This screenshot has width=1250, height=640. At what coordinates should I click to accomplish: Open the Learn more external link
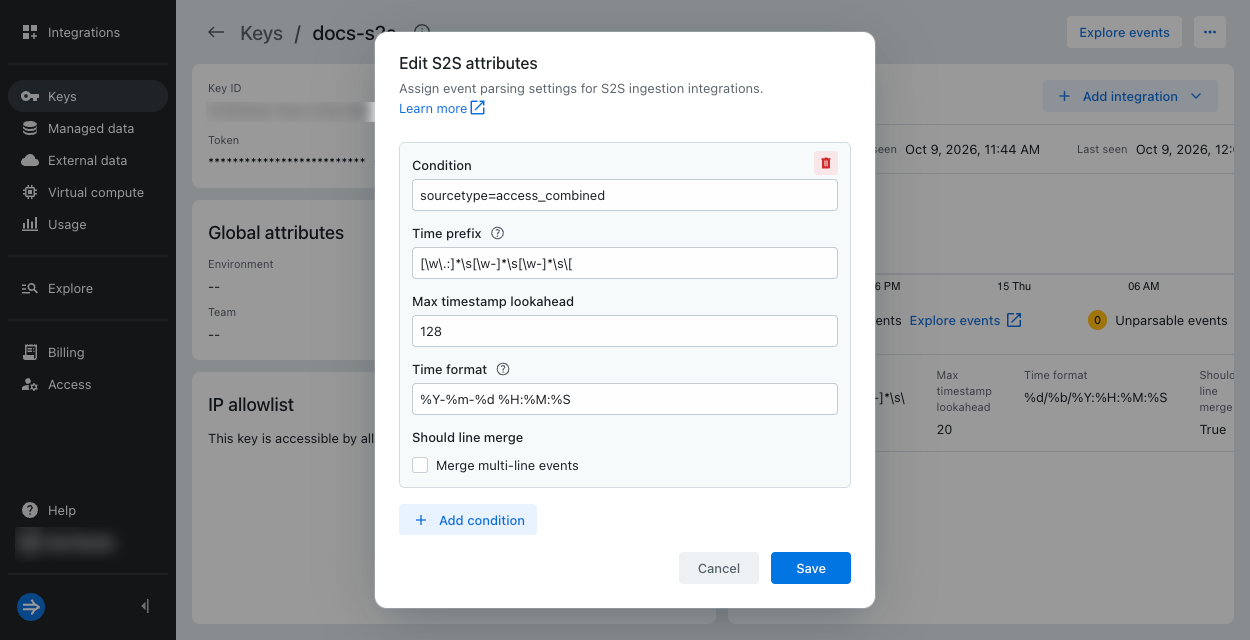pos(442,108)
